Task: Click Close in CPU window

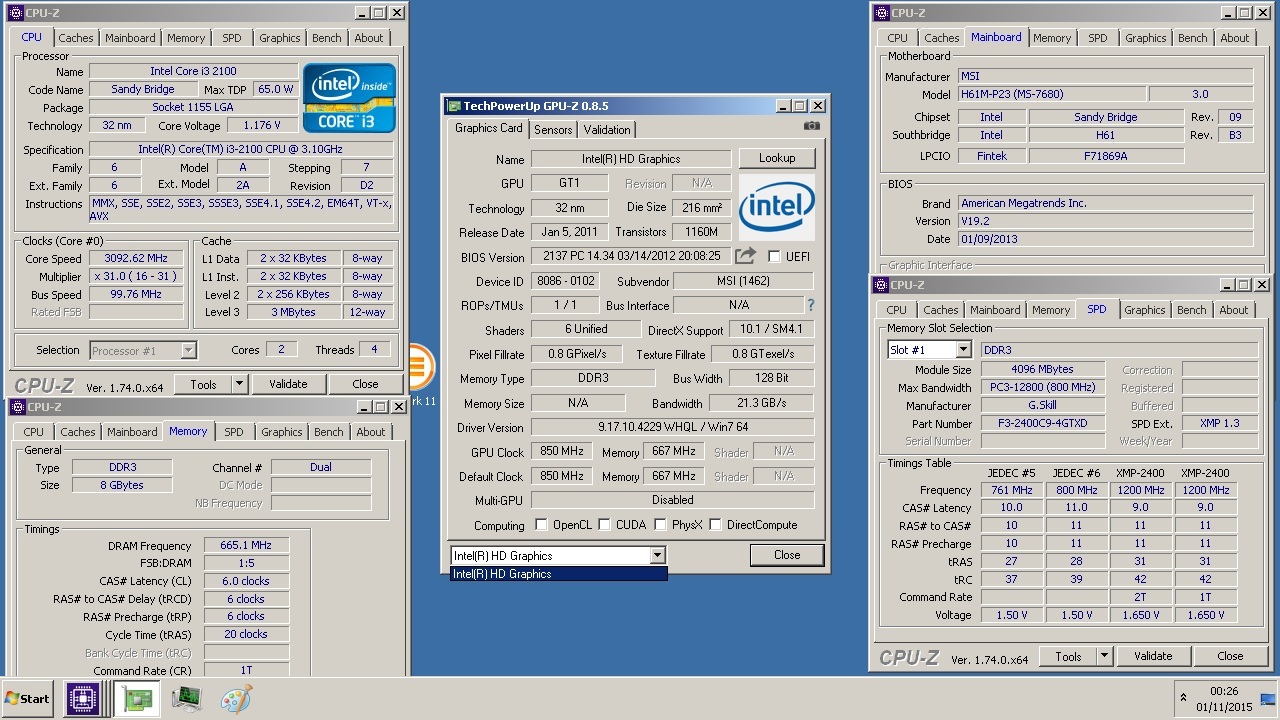Action: coord(365,384)
